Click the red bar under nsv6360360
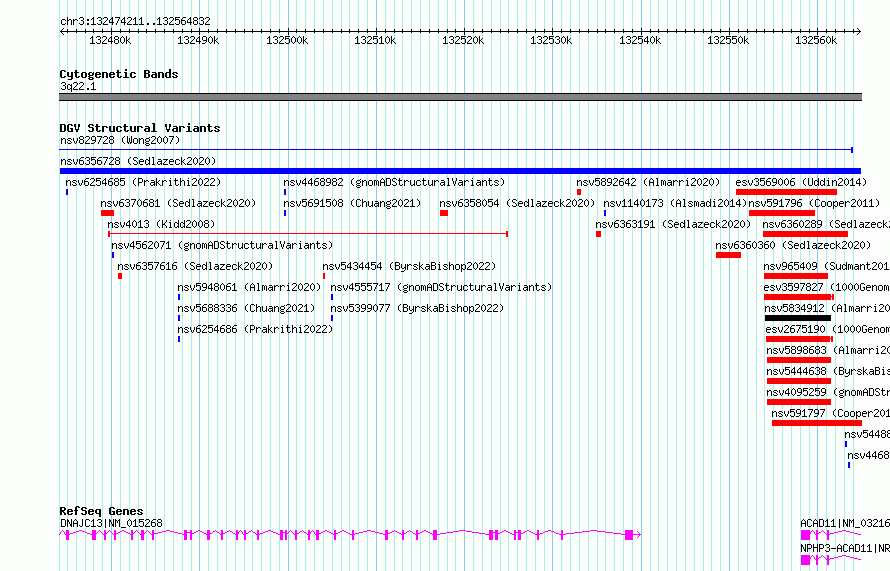Image resolution: width=890 pixels, height=571 pixels. tap(728, 255)
